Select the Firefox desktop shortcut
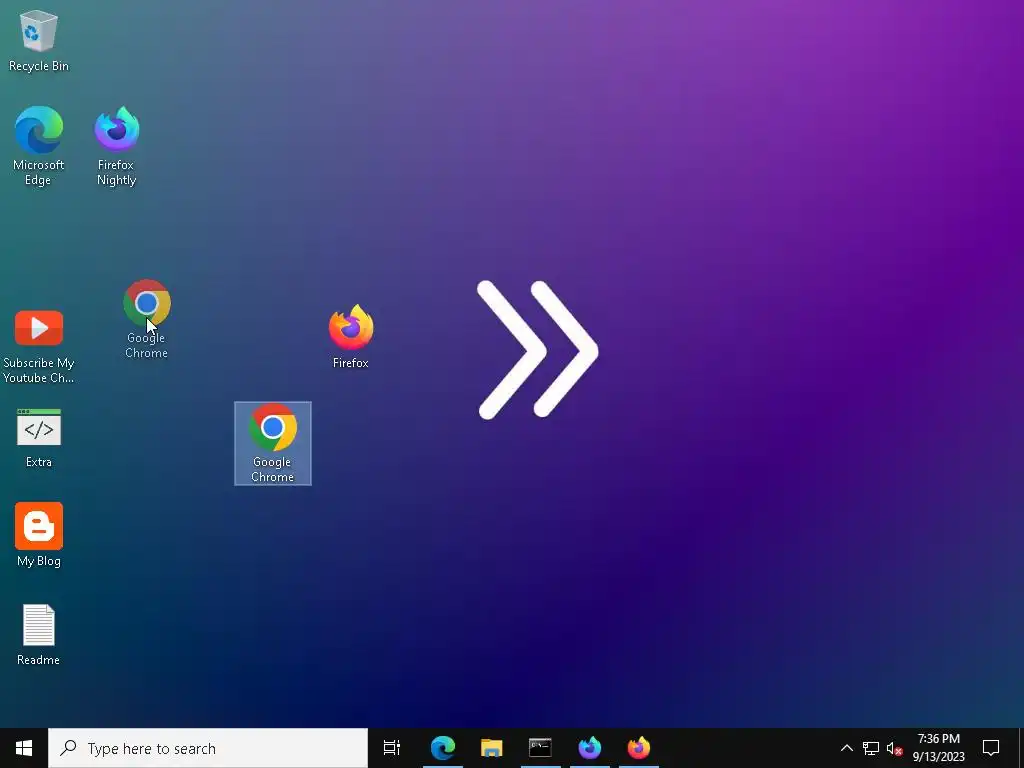The width and height of the screenshot is (1024, 768). (351, 336)
